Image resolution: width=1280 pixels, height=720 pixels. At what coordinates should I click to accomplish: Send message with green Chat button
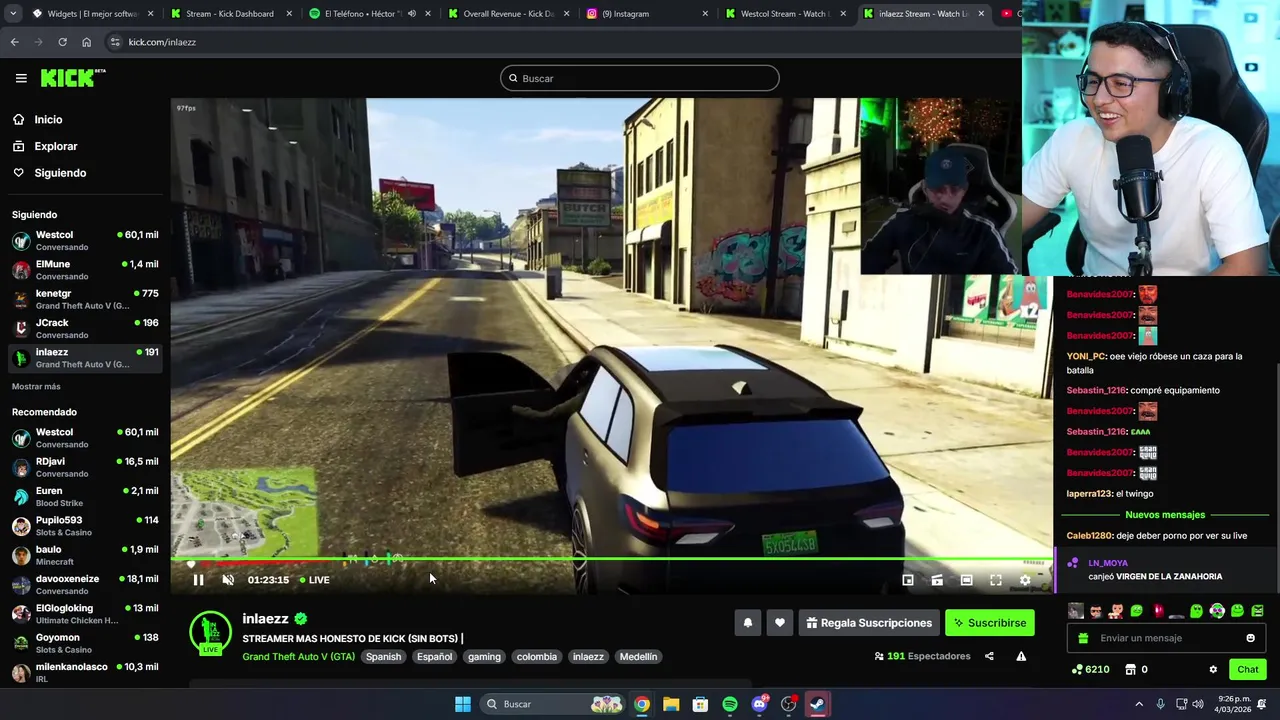tap(1248, 669)
